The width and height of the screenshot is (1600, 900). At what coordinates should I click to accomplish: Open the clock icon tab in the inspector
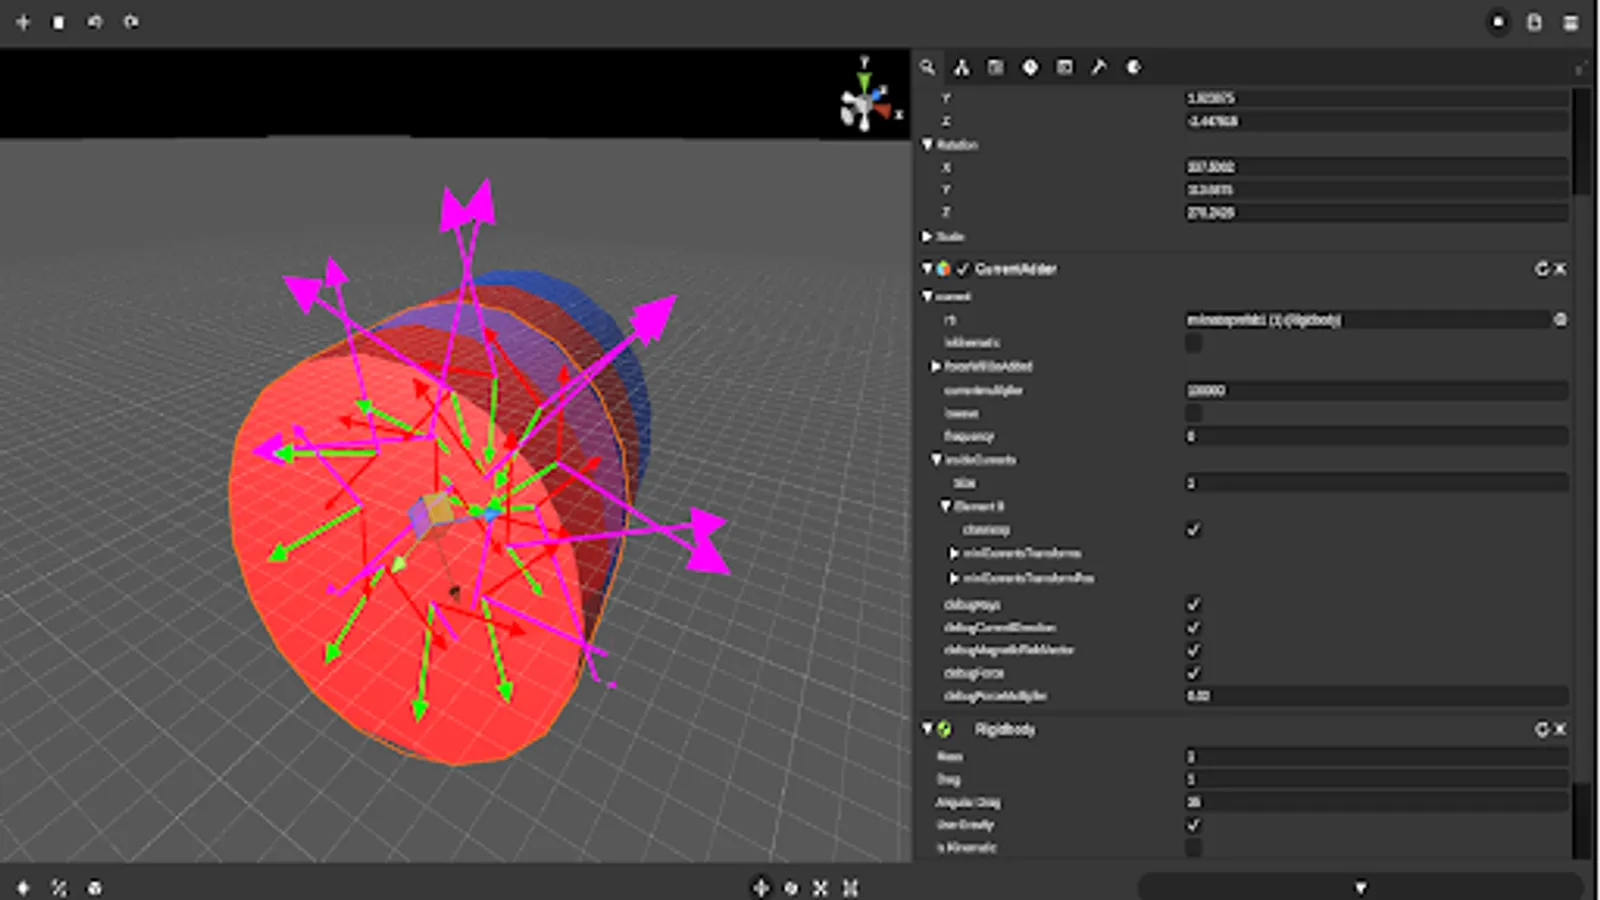click(x=1030, y=67)
